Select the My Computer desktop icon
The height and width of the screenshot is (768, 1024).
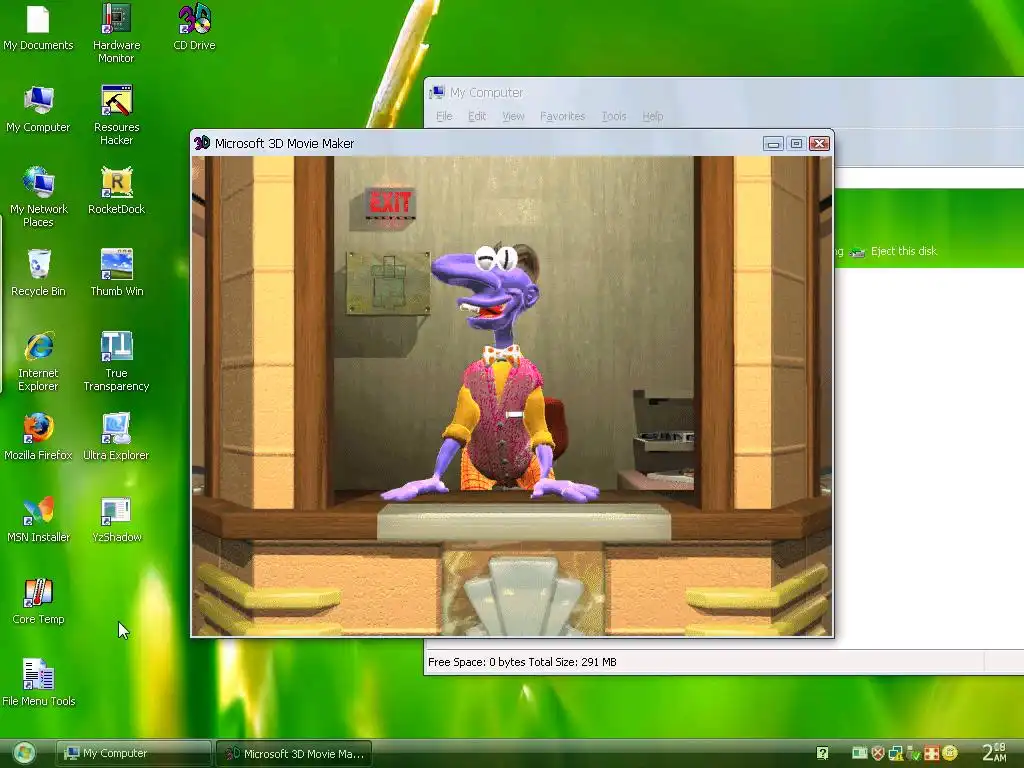[x=38, y=109]
